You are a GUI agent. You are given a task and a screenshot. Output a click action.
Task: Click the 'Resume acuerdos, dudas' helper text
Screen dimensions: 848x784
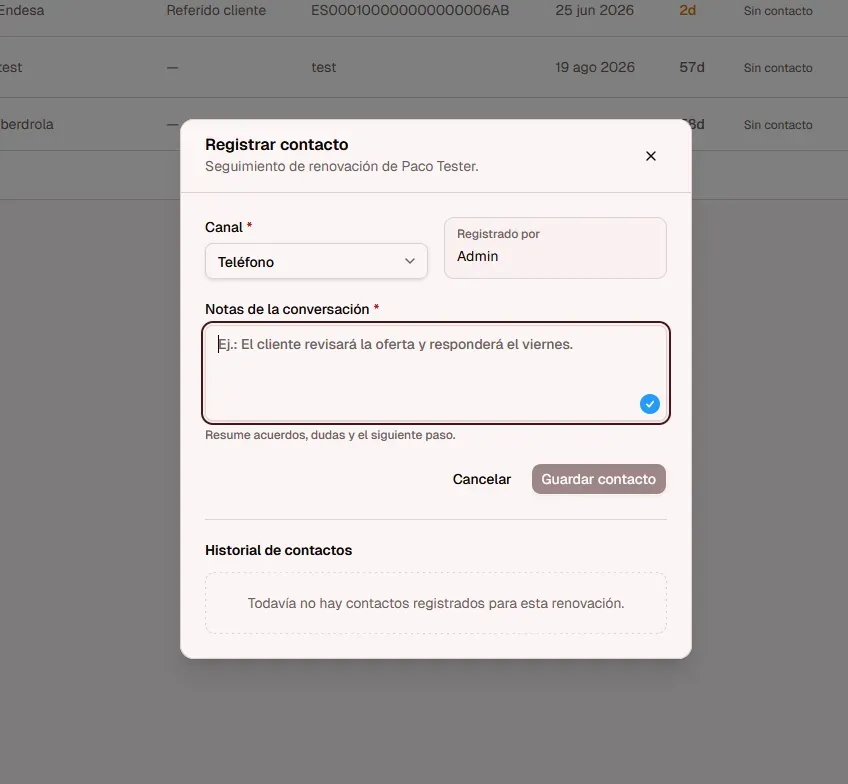coord(330,435)
